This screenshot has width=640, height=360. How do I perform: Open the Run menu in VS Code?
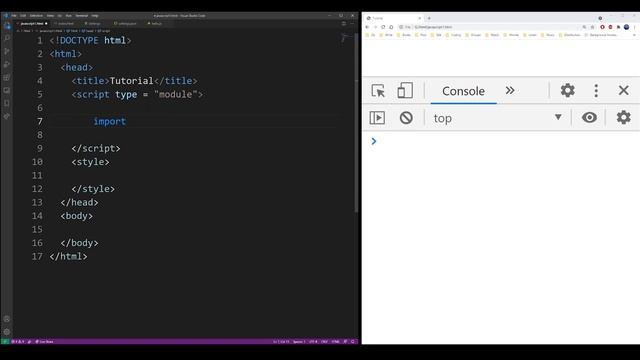[69, 16]
